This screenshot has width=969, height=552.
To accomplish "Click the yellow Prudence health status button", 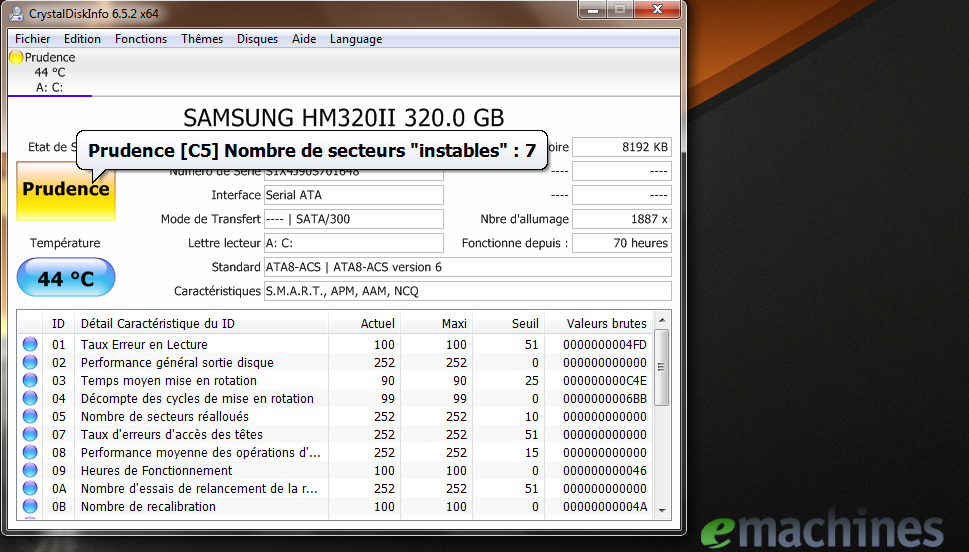I will pyautogui.click(x=66, y=190).
